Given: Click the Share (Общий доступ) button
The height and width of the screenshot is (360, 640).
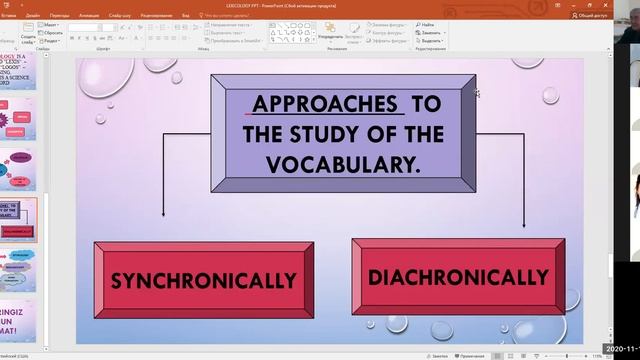Looking at the screenshot, I should (590, 16).
